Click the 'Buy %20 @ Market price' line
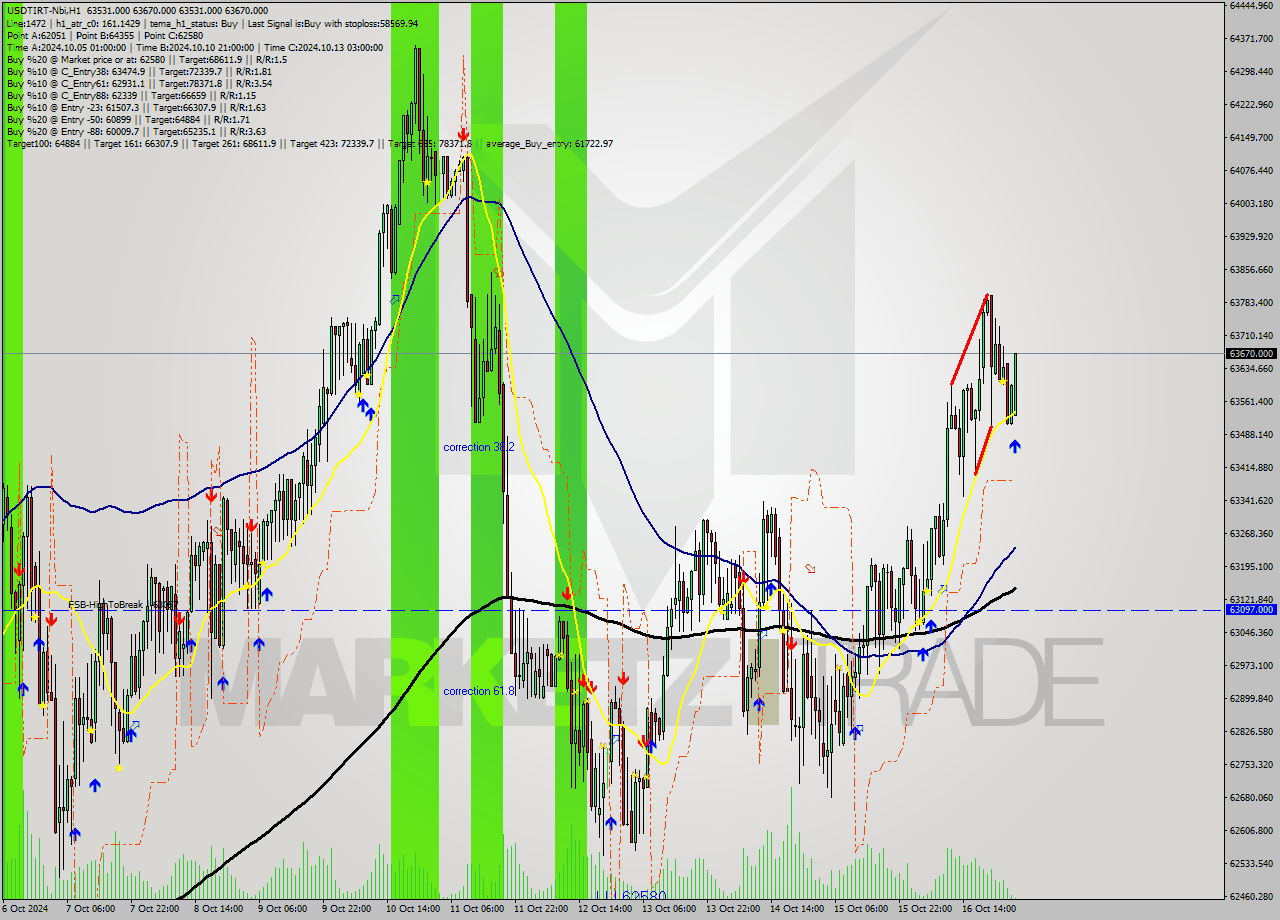Screen dimensions: 1280x920 point(146,59)
